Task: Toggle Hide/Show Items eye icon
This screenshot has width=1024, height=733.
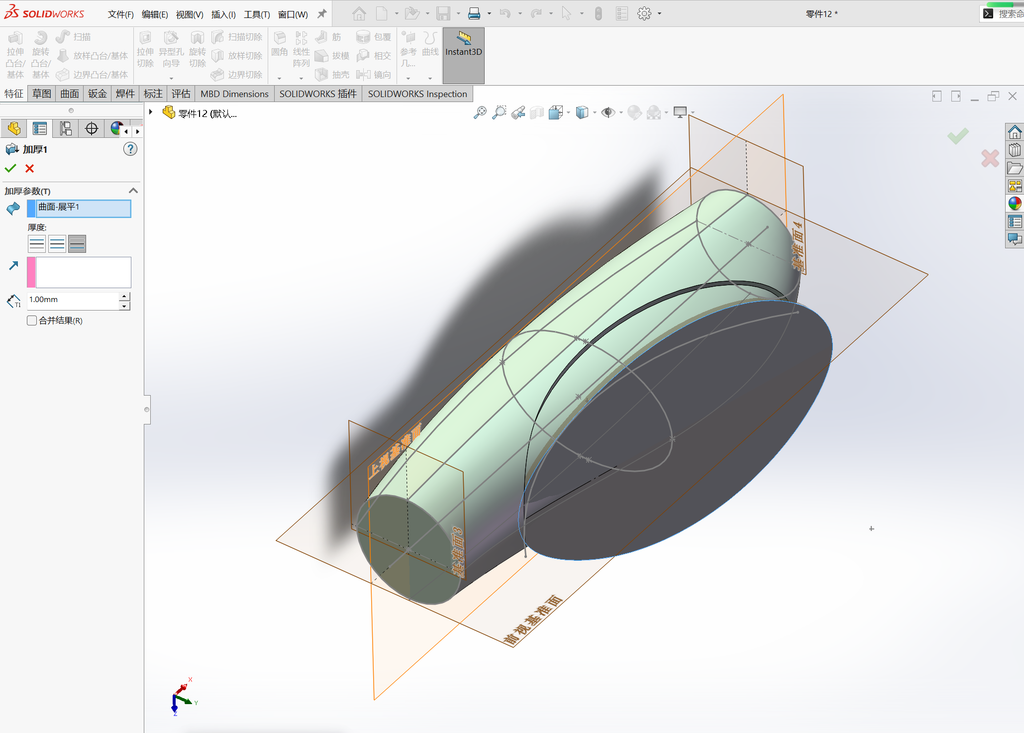Action: click(x=607, y=113)
